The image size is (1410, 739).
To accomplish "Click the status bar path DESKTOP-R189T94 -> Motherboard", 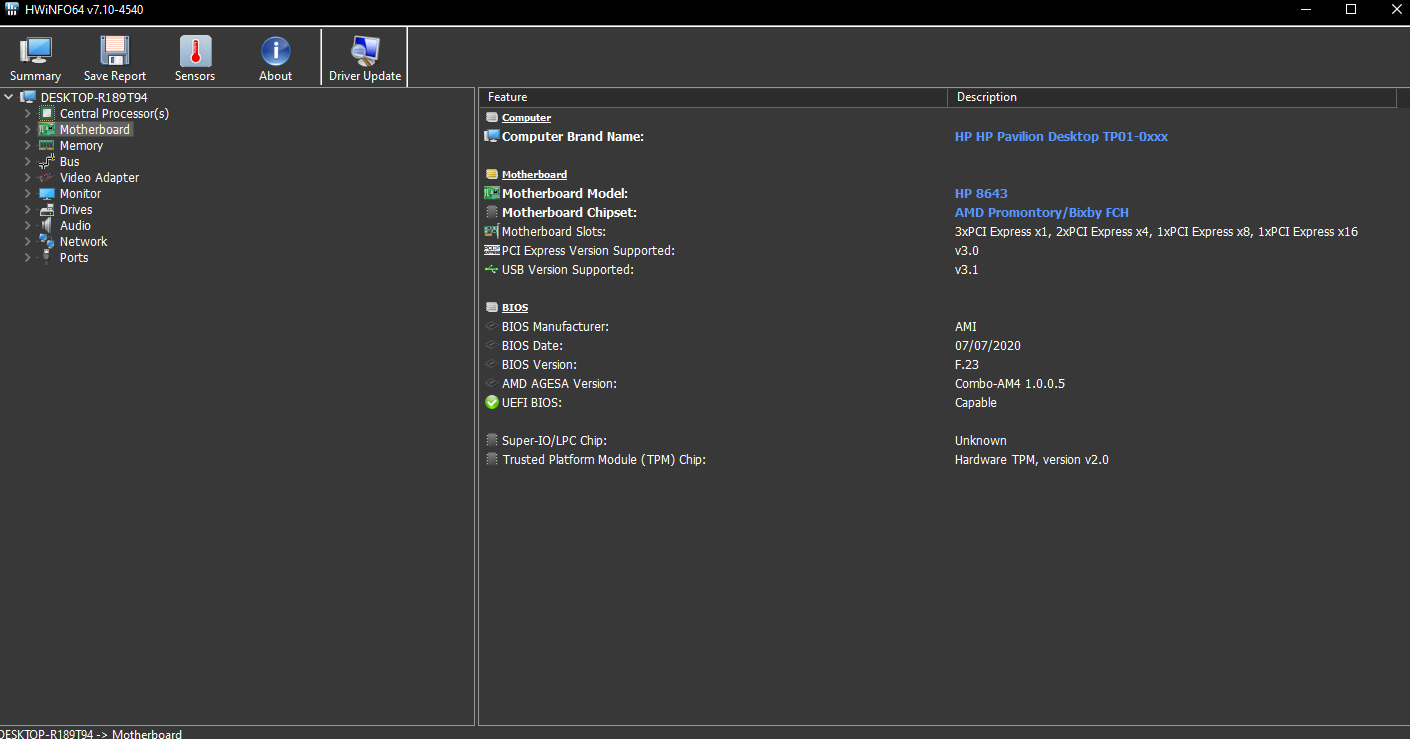I will click(91, 733).
